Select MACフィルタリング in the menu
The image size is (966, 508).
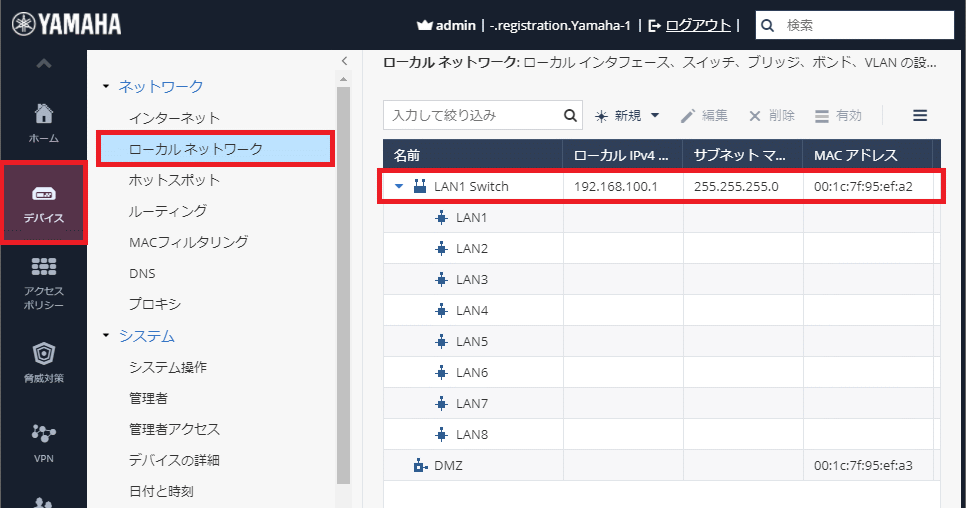[188, 242]
